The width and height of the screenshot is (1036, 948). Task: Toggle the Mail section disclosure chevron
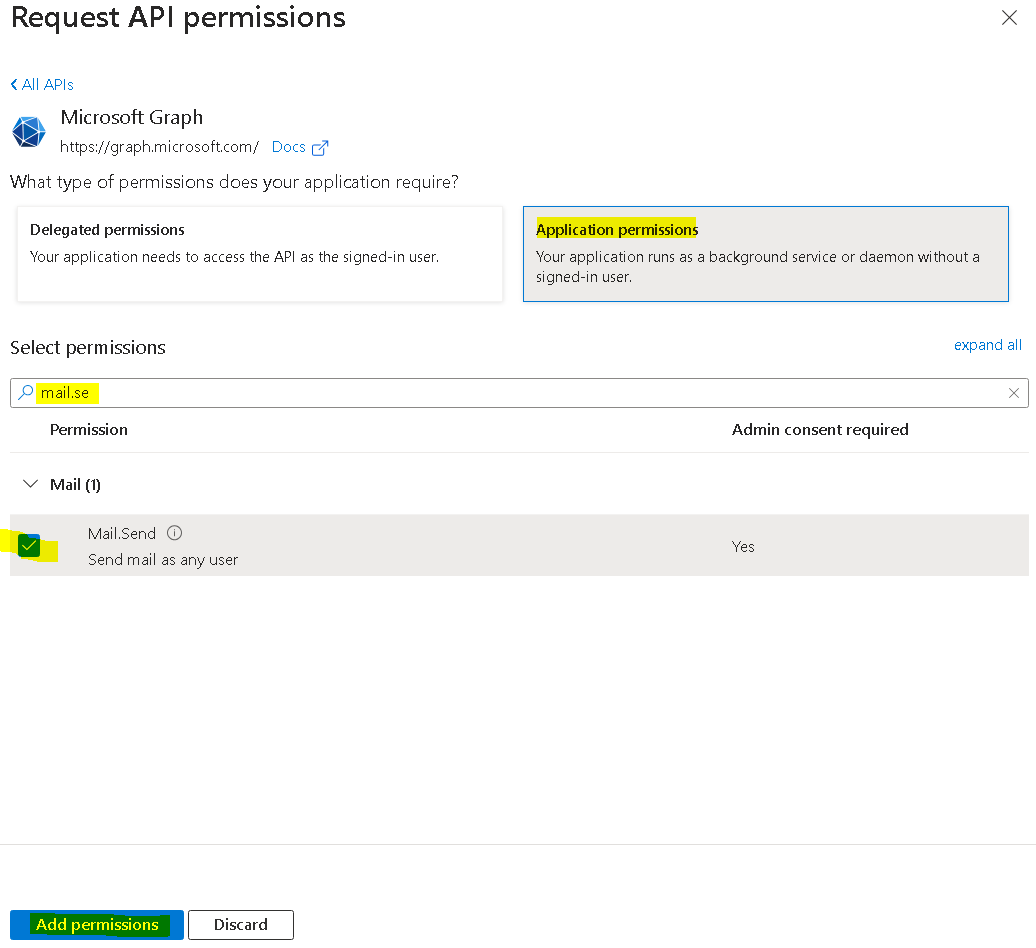click(30, 483)
